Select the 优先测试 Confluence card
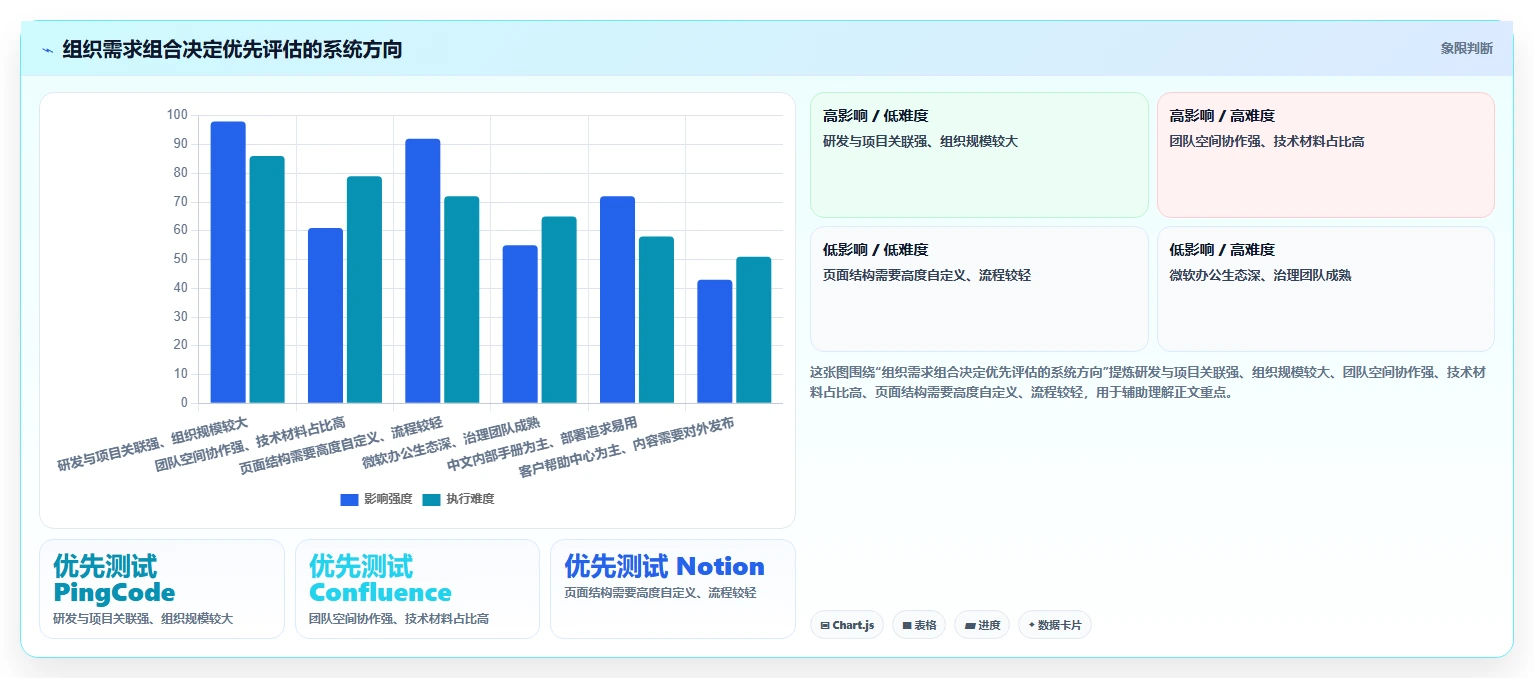Screen dimensions: 1534x678 click(417, 589)
